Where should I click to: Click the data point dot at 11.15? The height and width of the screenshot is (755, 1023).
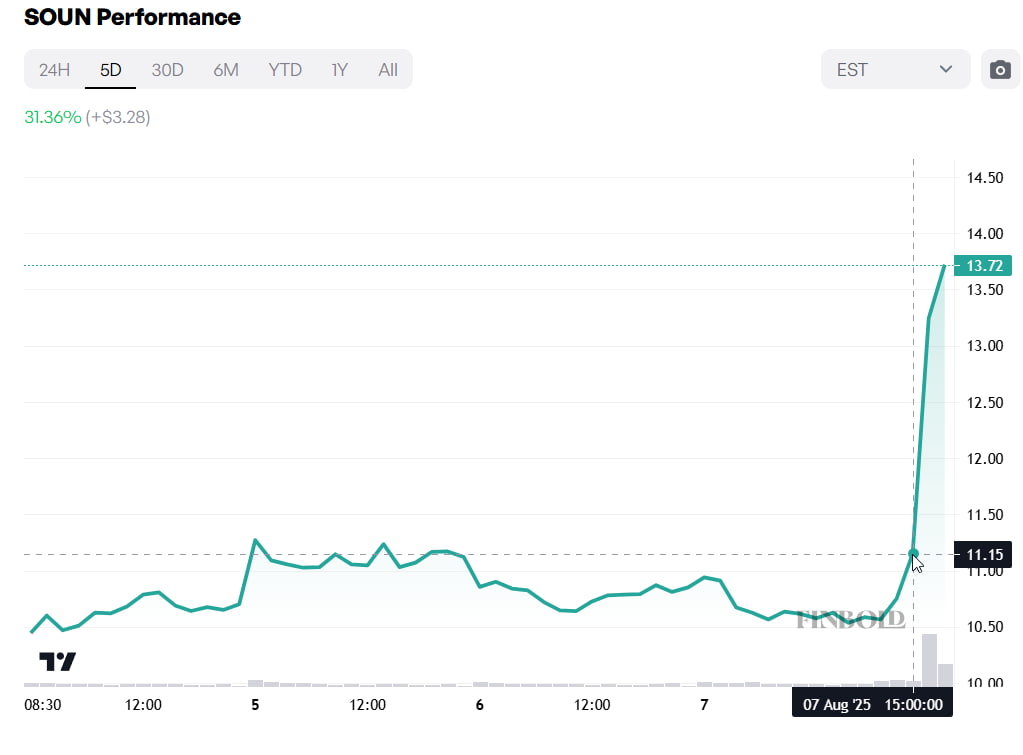tap(913, 554)
